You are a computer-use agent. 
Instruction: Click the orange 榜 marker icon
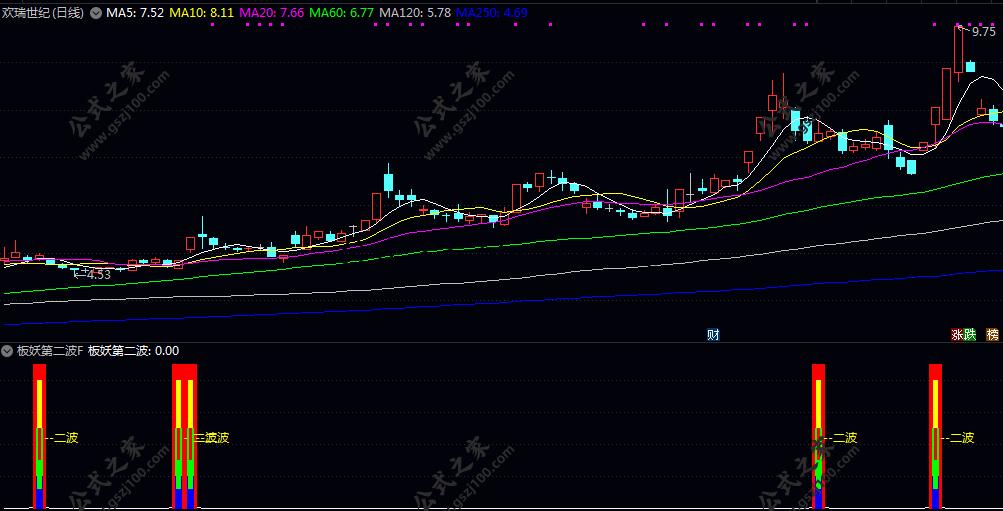(993, 334)
